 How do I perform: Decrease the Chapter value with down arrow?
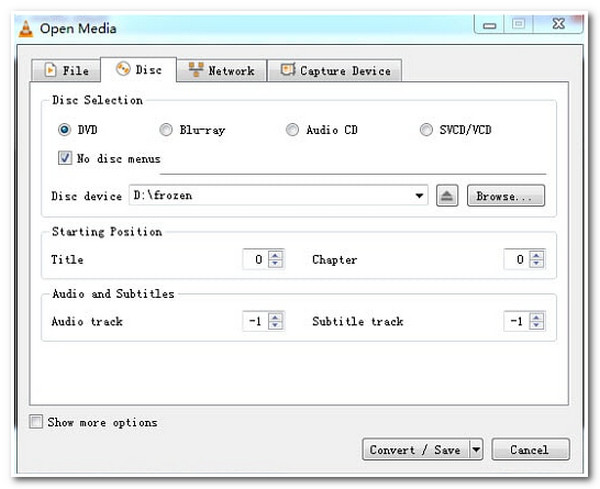(536, 264)
